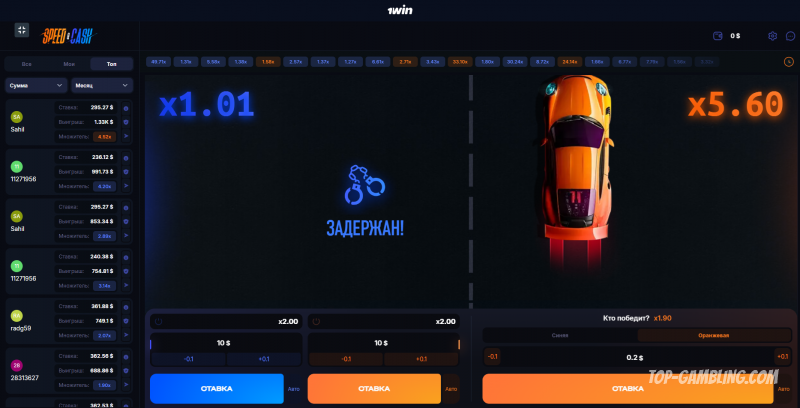800x408 pixels.
Task: Click arrow icon beside 1.90x multiplier
Action: (x=126, y=385)
